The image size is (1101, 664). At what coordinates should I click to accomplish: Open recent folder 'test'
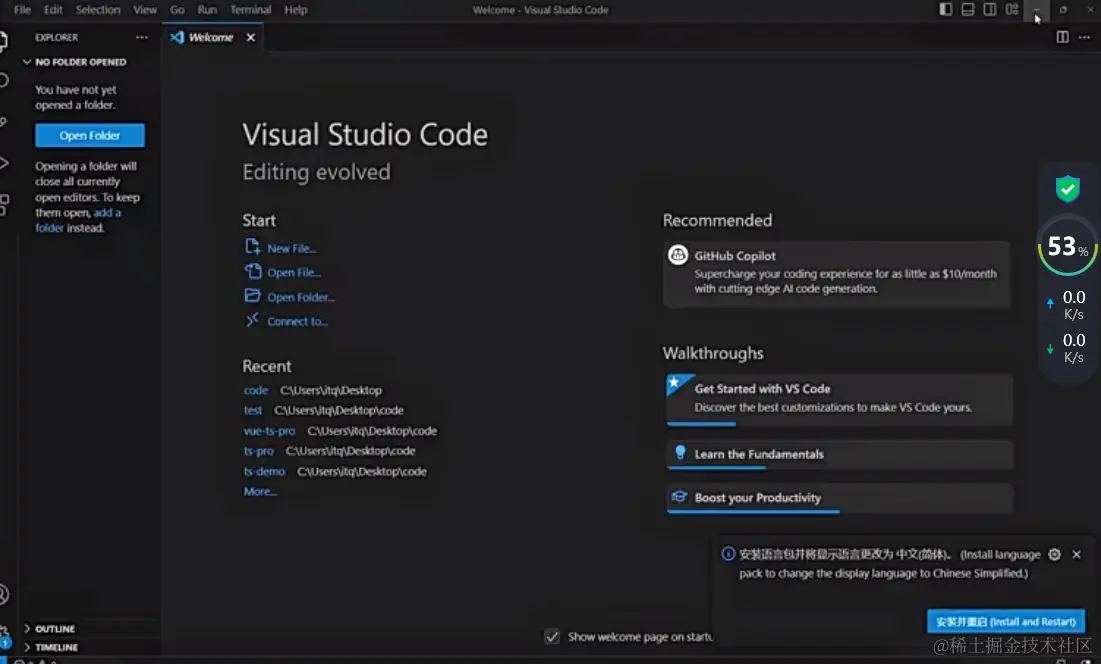click(253, 410)
